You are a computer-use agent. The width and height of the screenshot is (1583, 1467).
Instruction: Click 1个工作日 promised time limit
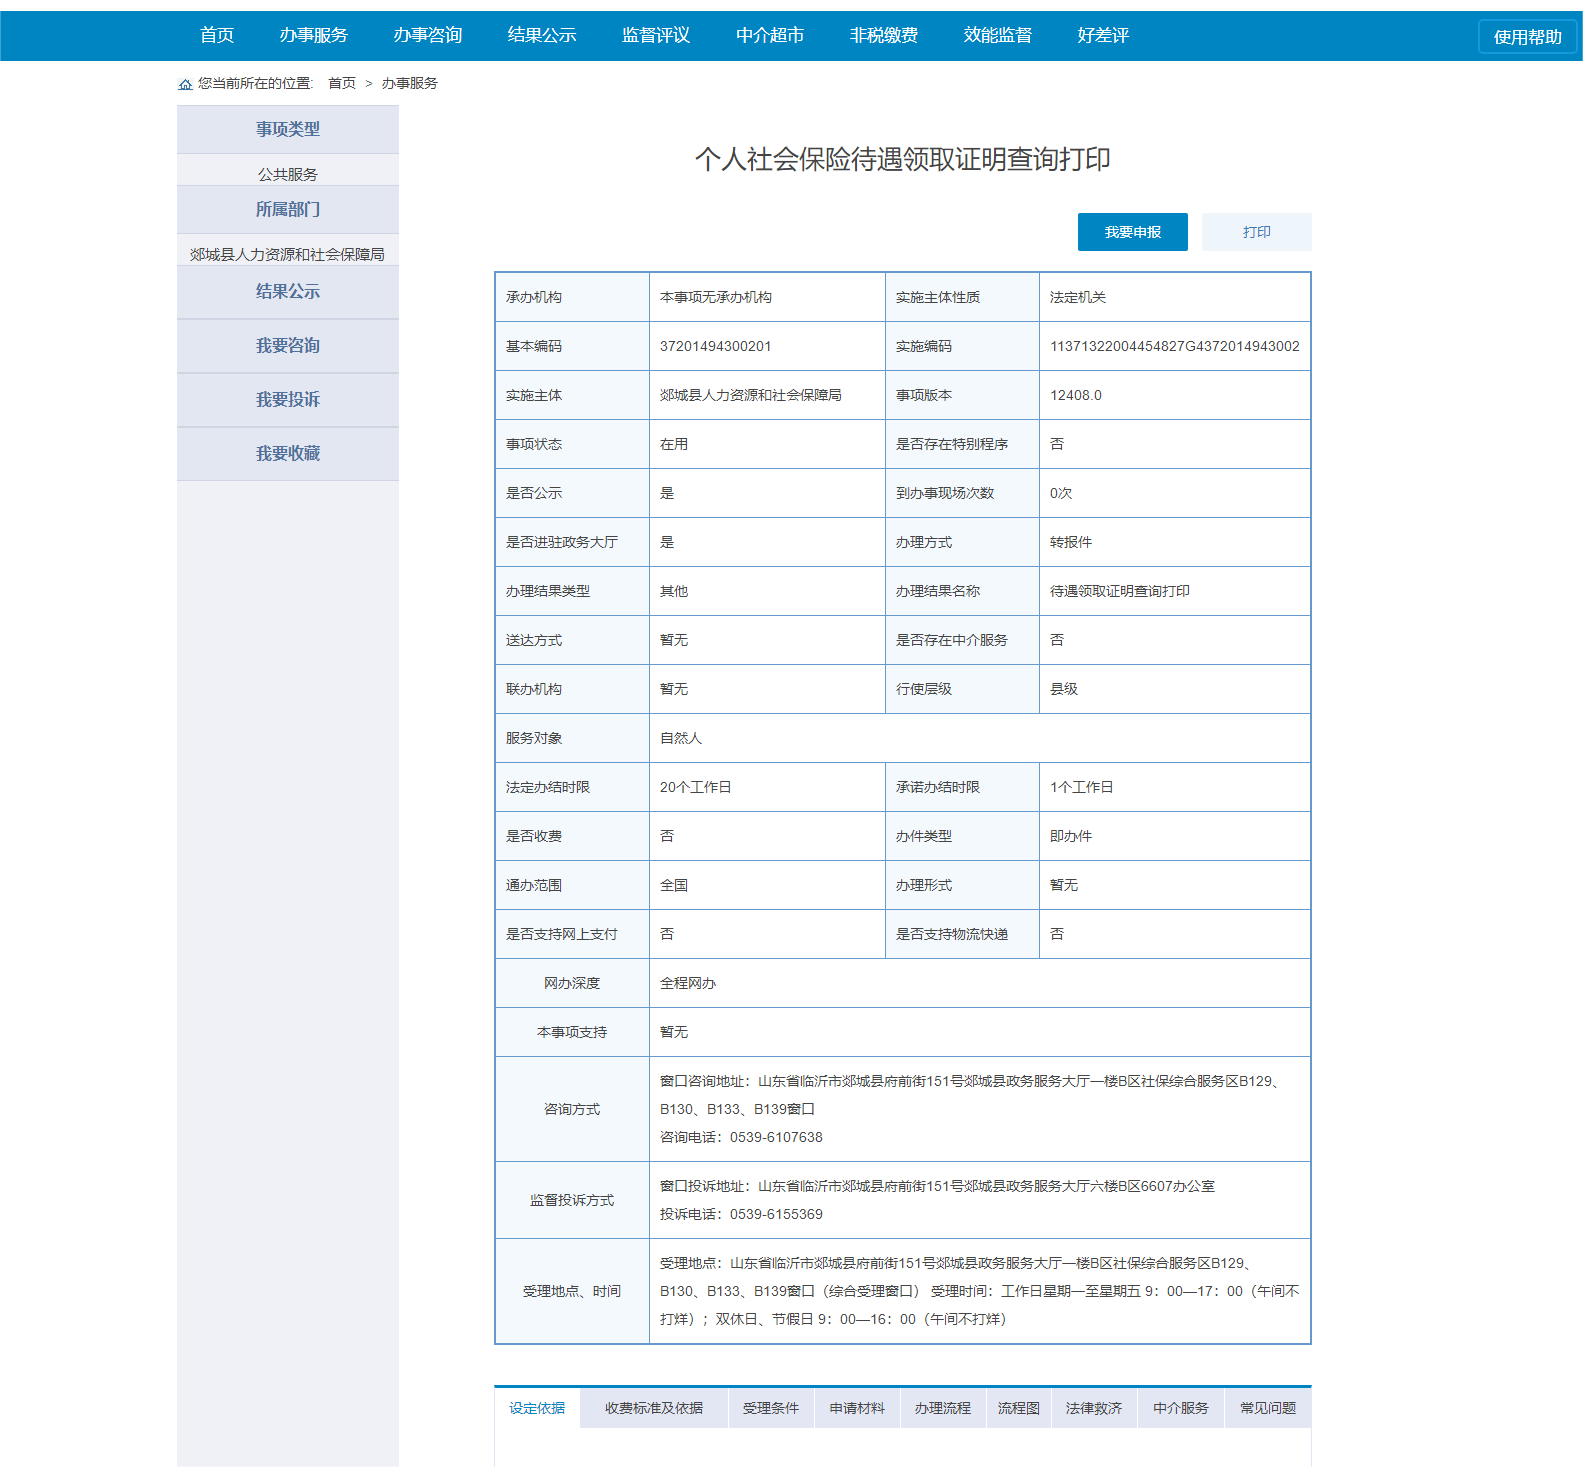1082,787
